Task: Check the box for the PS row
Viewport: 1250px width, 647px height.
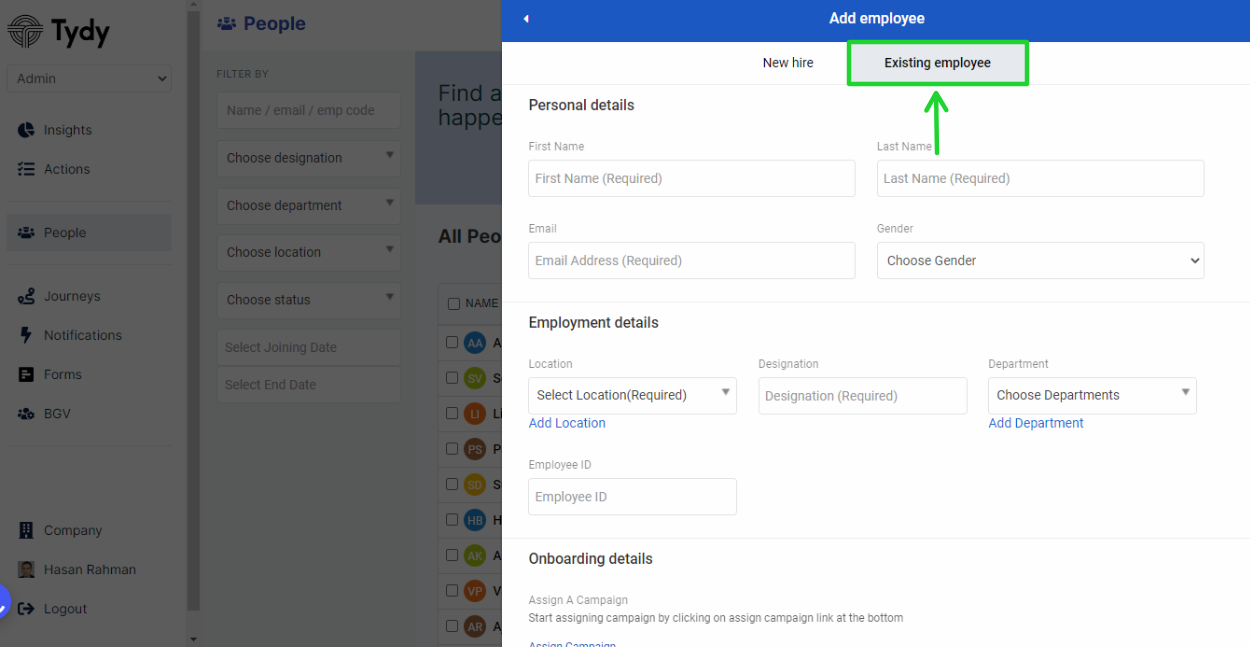Action: [452, 448]
